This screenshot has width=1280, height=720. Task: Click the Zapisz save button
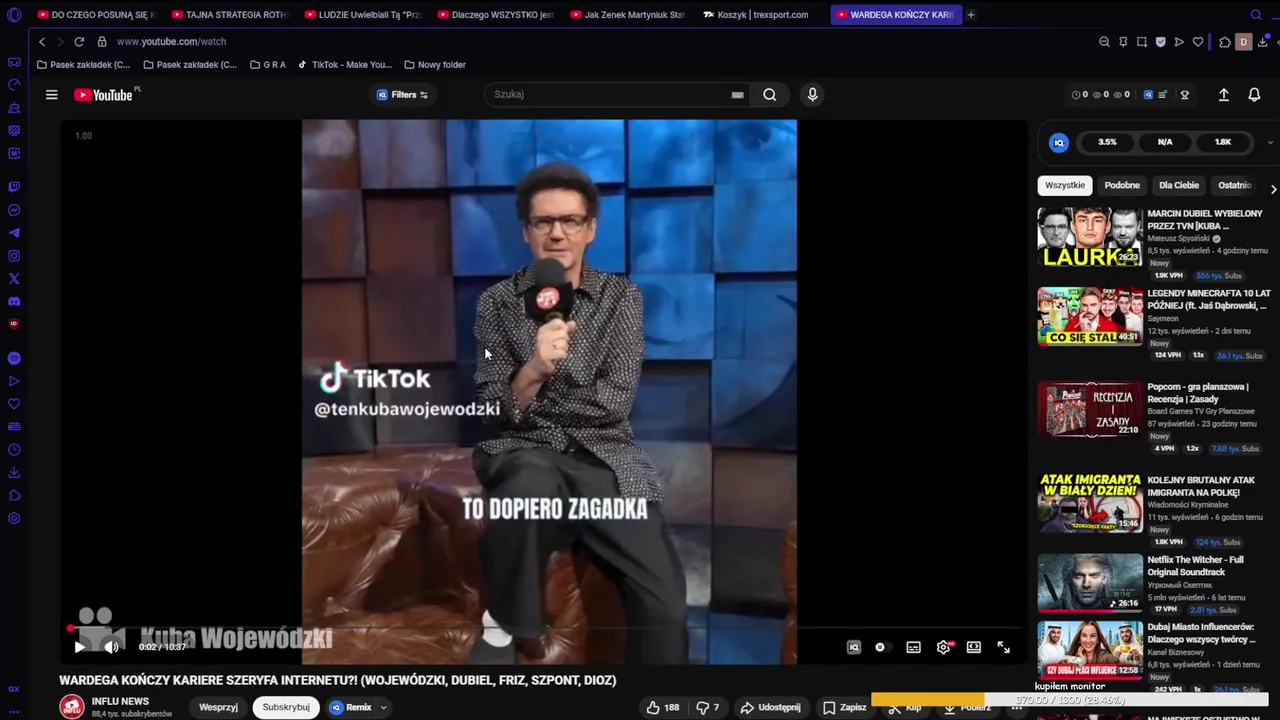pyautogui.click(x=845, y=707)
